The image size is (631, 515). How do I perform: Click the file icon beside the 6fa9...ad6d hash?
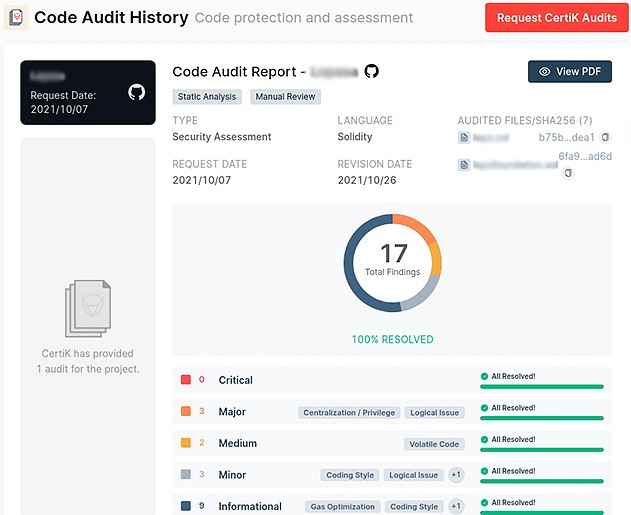point(464,165)
